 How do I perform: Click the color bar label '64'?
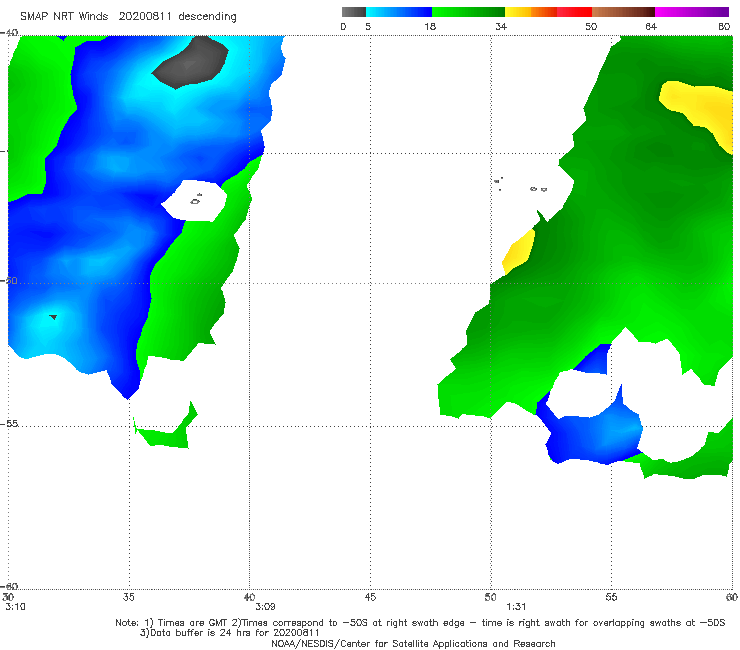[x=651, y=27]
